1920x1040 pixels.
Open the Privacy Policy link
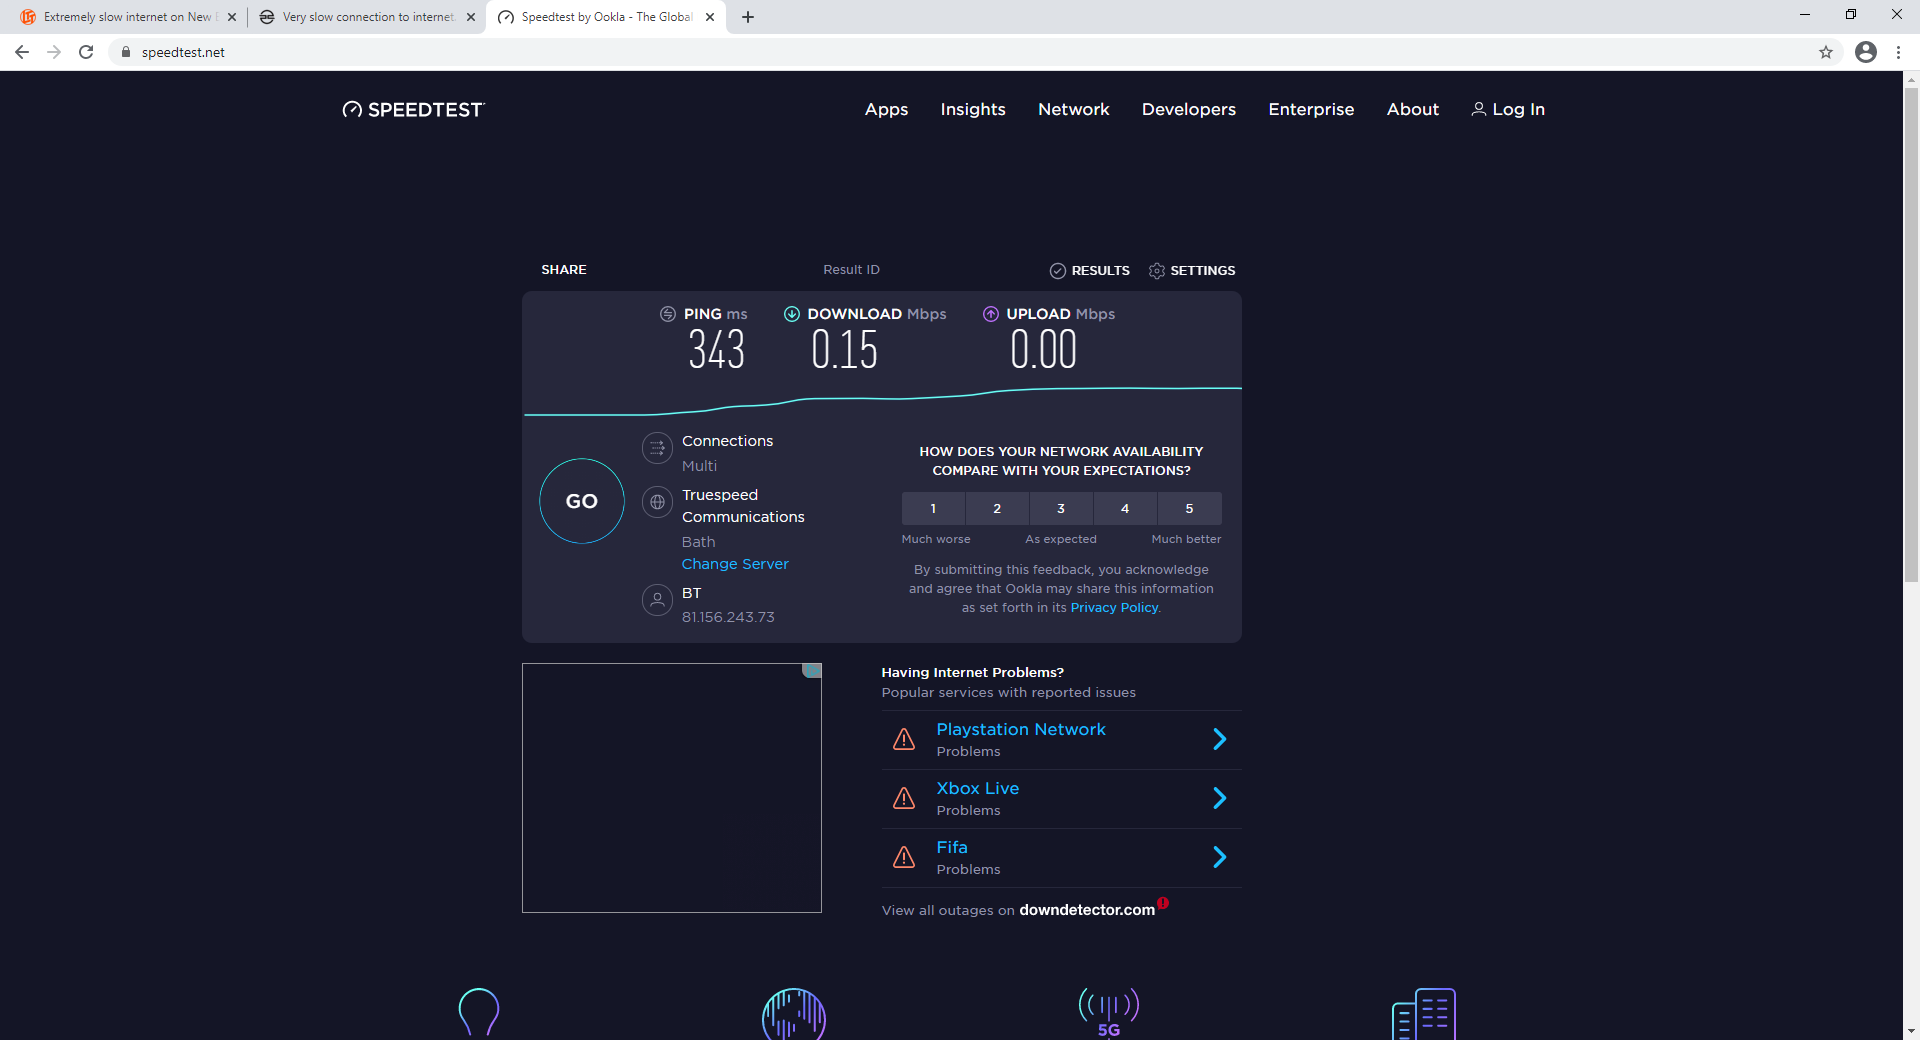[1114, 608]
